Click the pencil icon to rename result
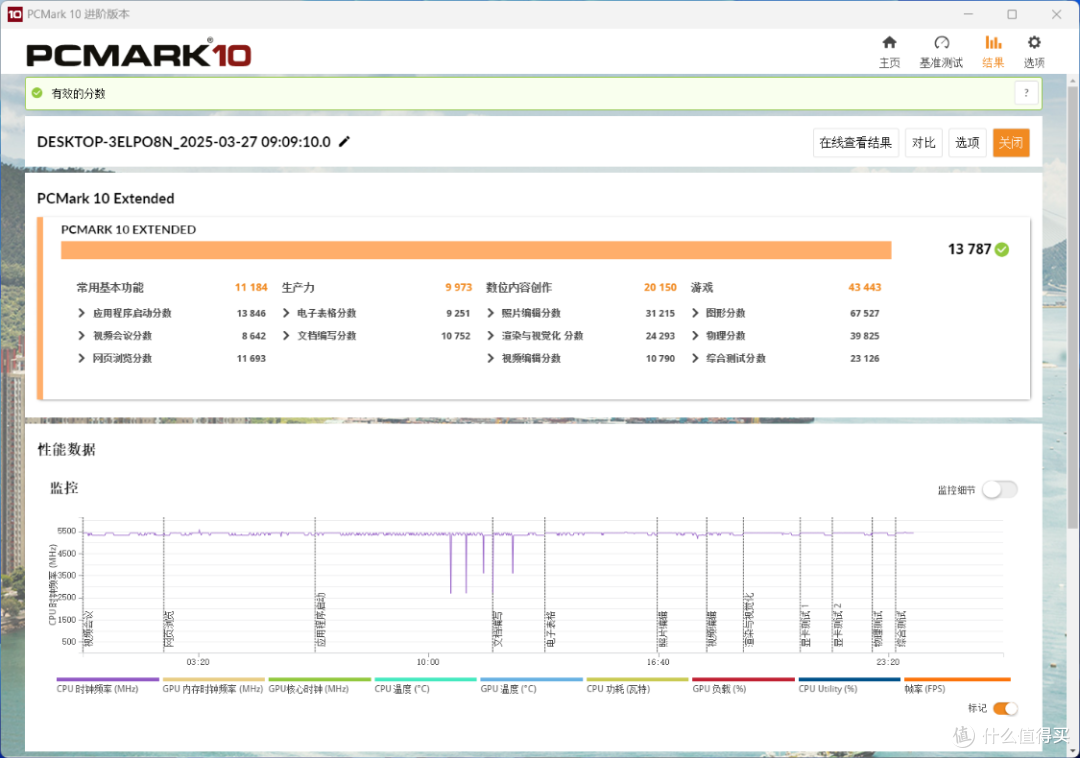Screen dimensions: 1080x758 344,141
